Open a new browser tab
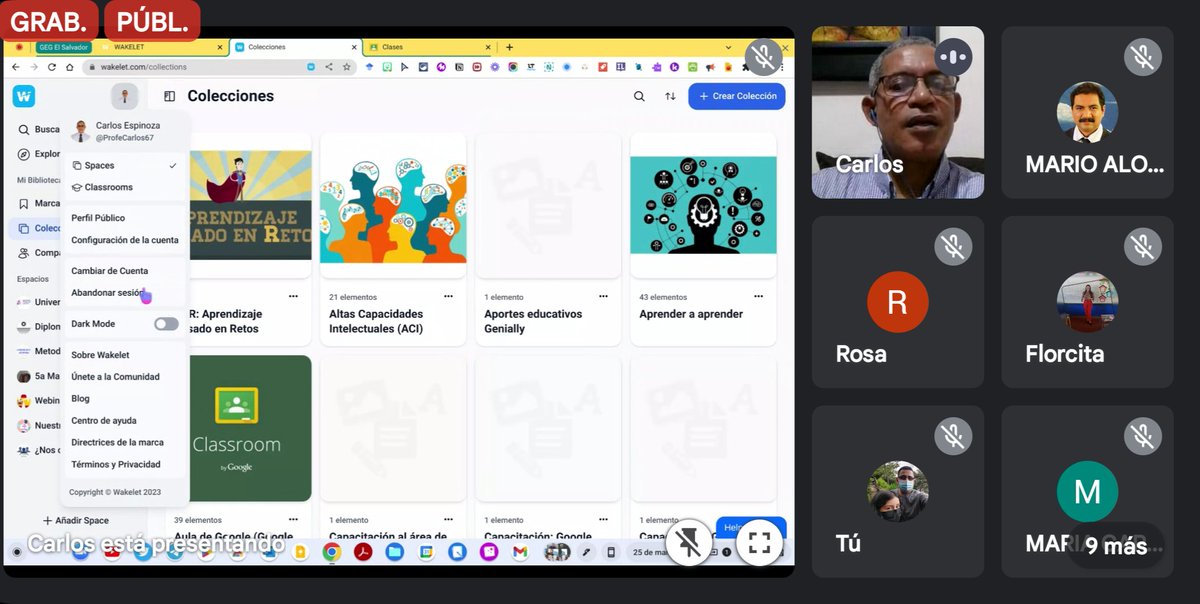Viewport: 1200px width, 604px height. coord(509,47)
